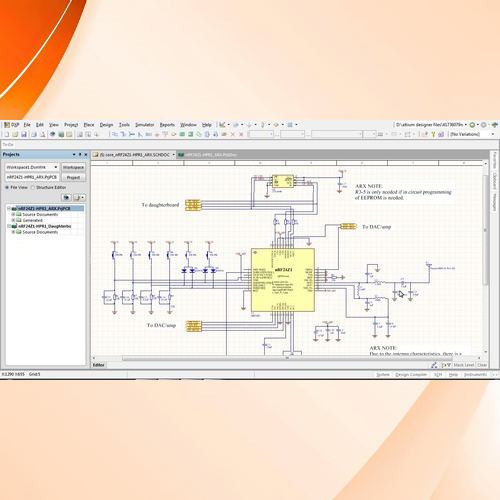This screenshot has height=500, width=500.
Task: Create a new document with toolbar icon
Action: (x=7, y=134)
